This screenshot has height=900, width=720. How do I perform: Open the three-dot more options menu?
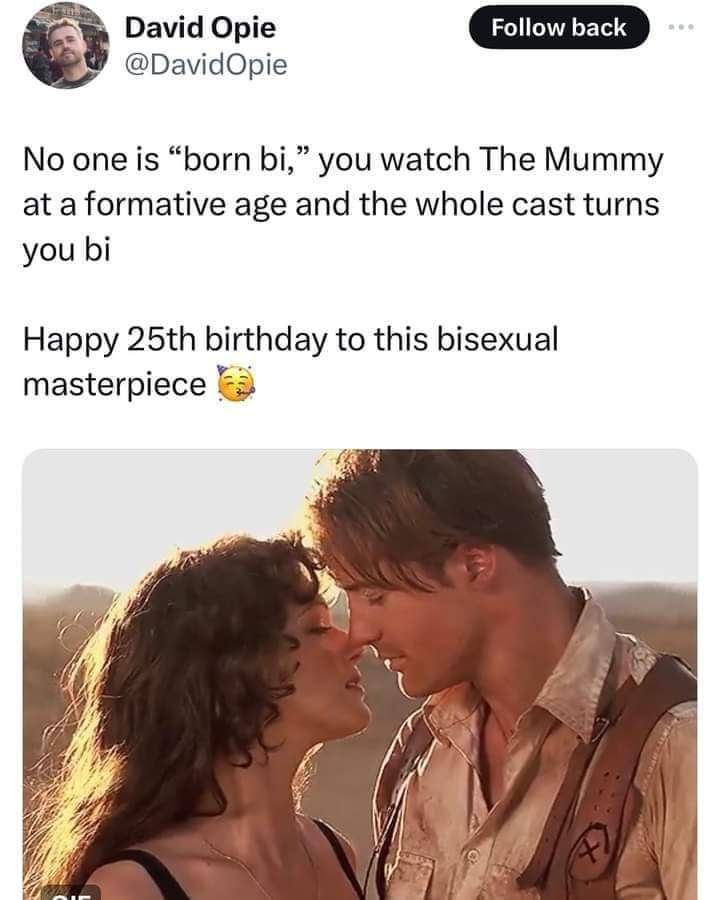(682, 27)
